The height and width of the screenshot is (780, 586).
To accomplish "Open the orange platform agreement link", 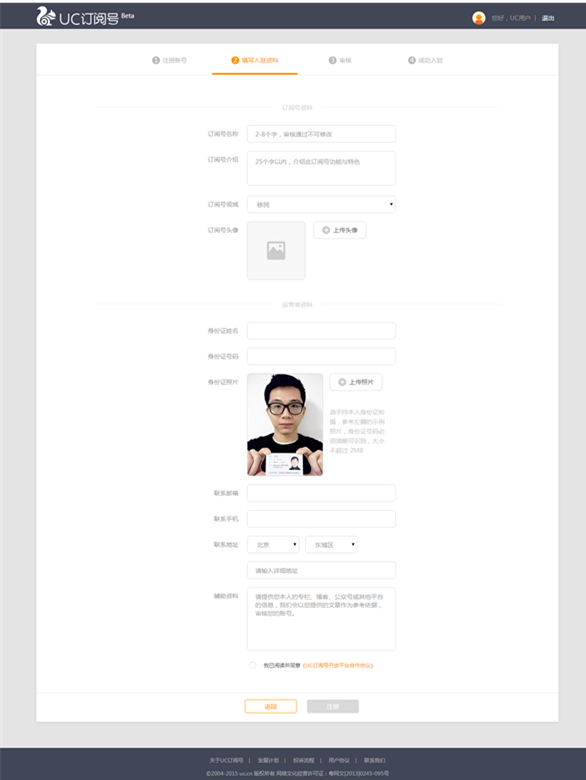I will (338, 666).
